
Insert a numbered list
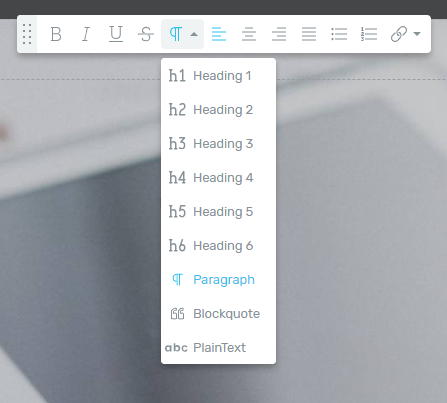(x=369, y=34)
